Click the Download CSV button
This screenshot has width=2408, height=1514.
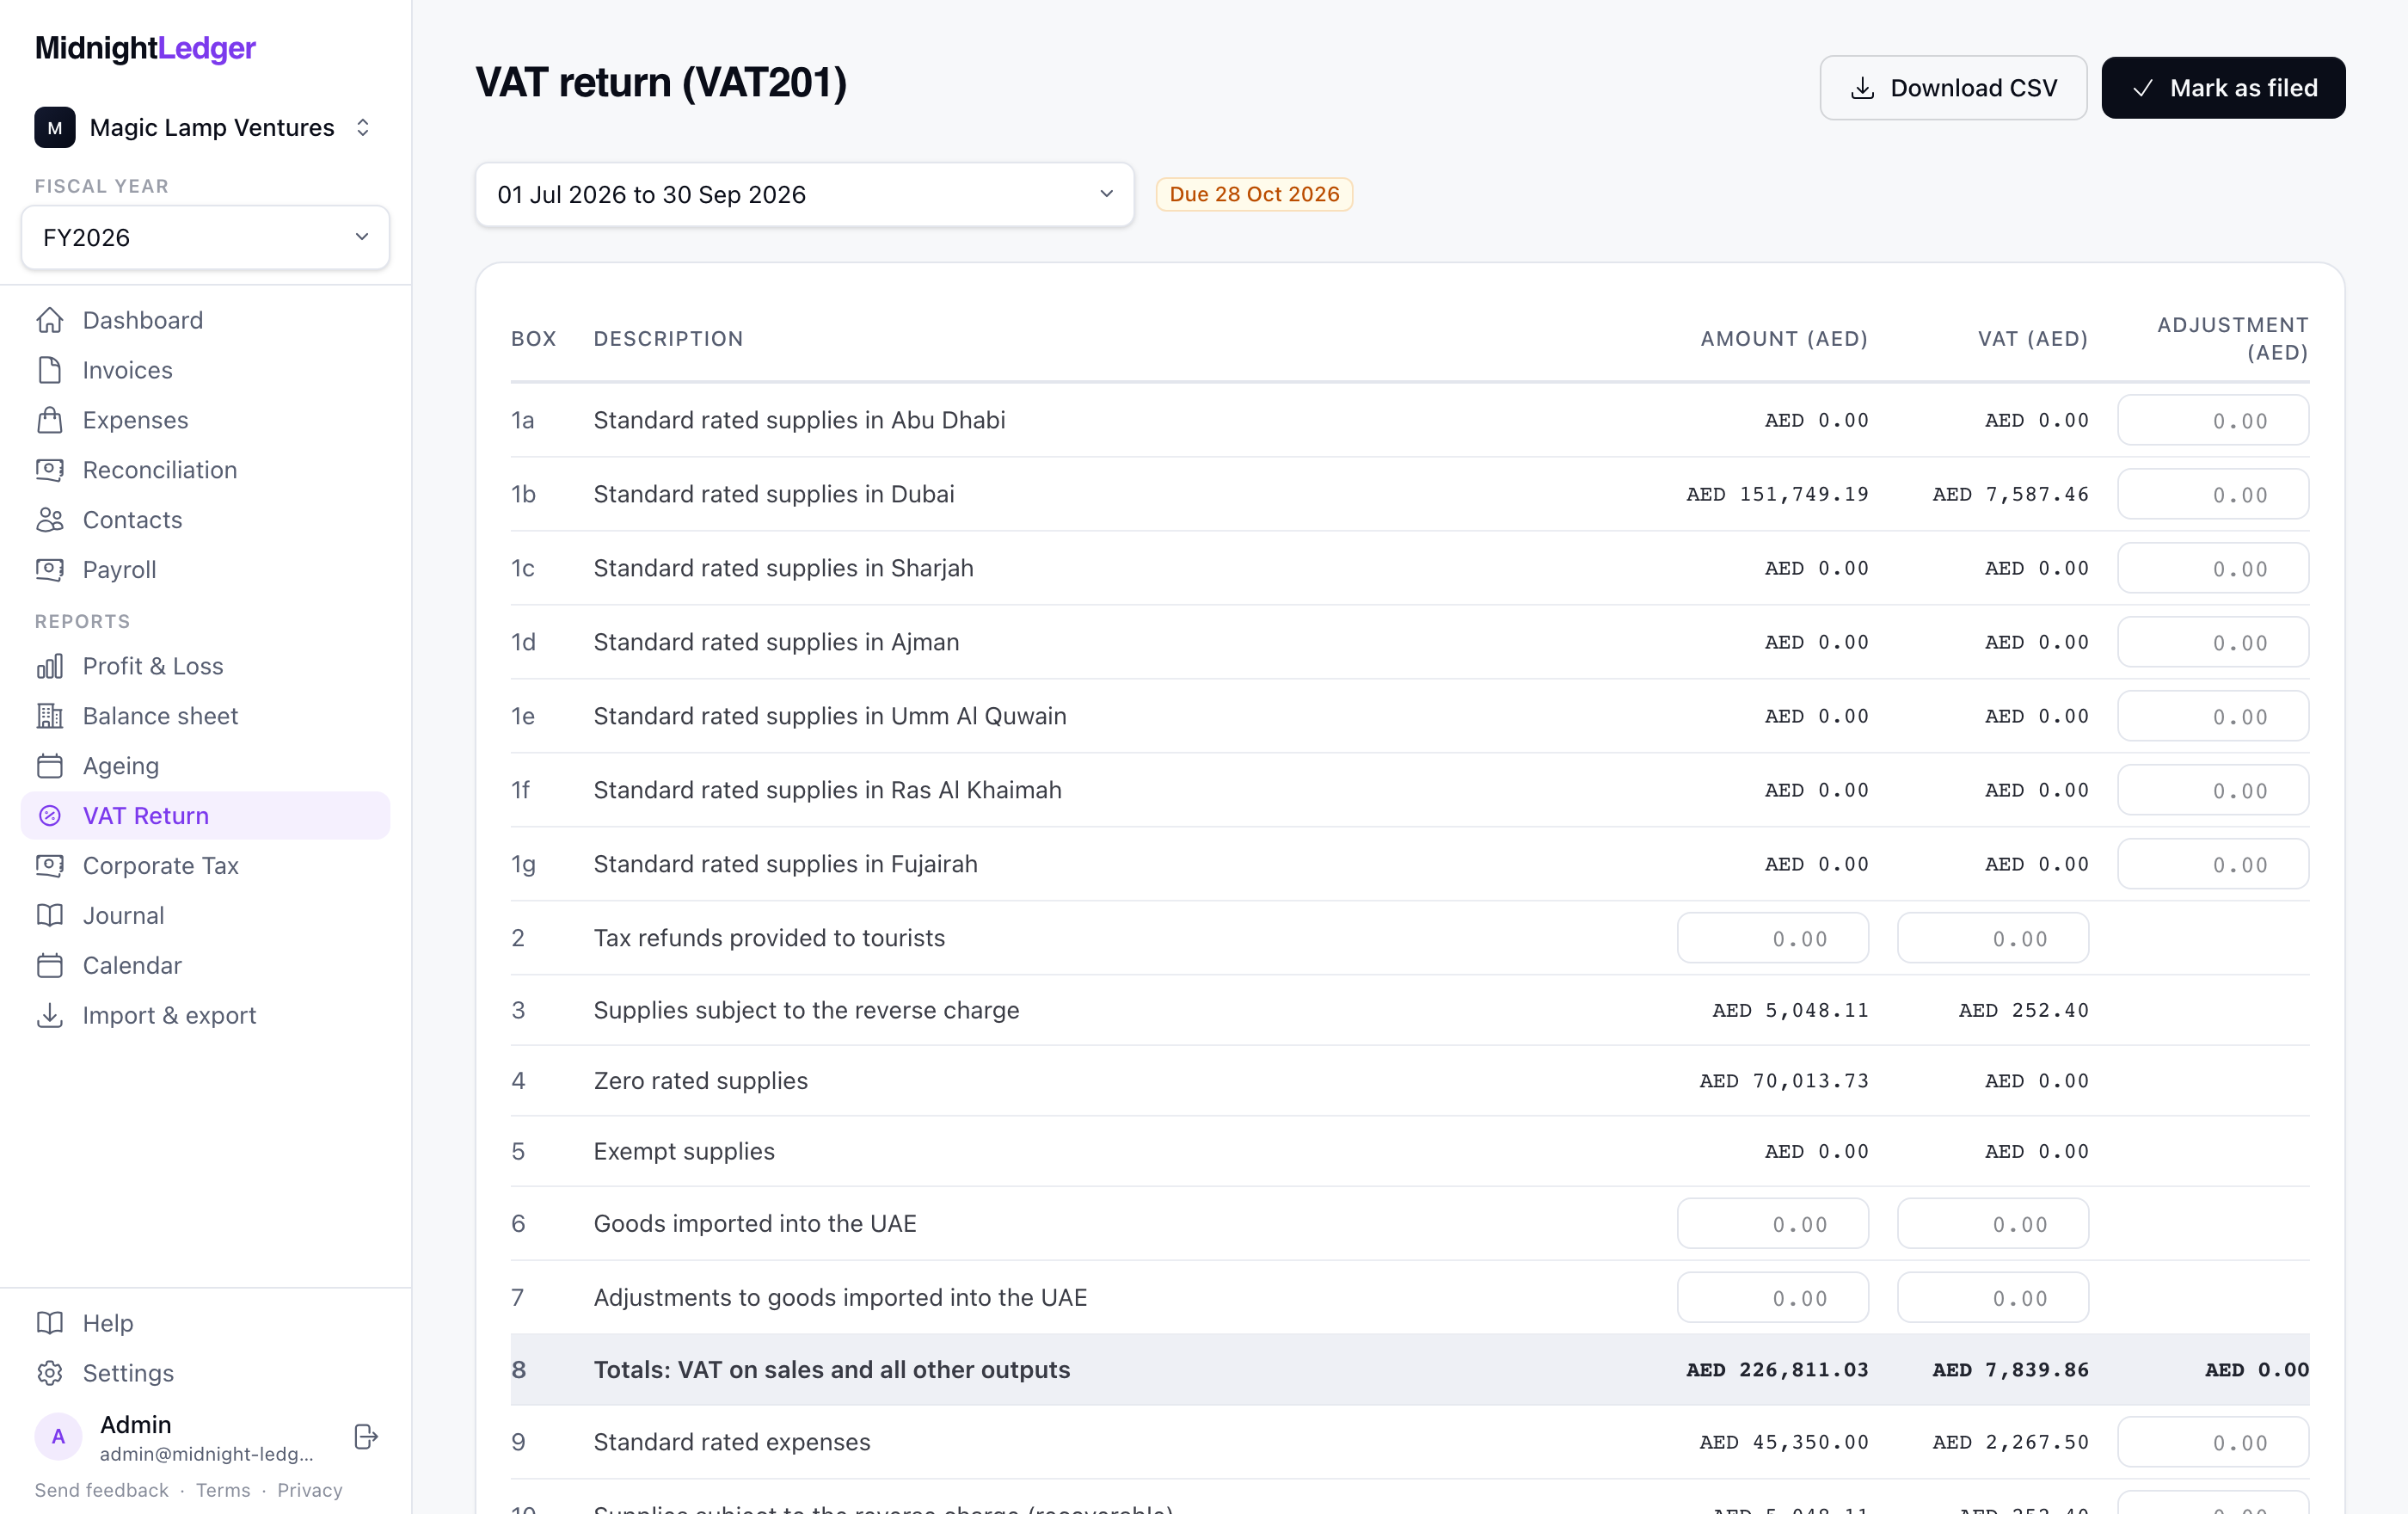1952,88
